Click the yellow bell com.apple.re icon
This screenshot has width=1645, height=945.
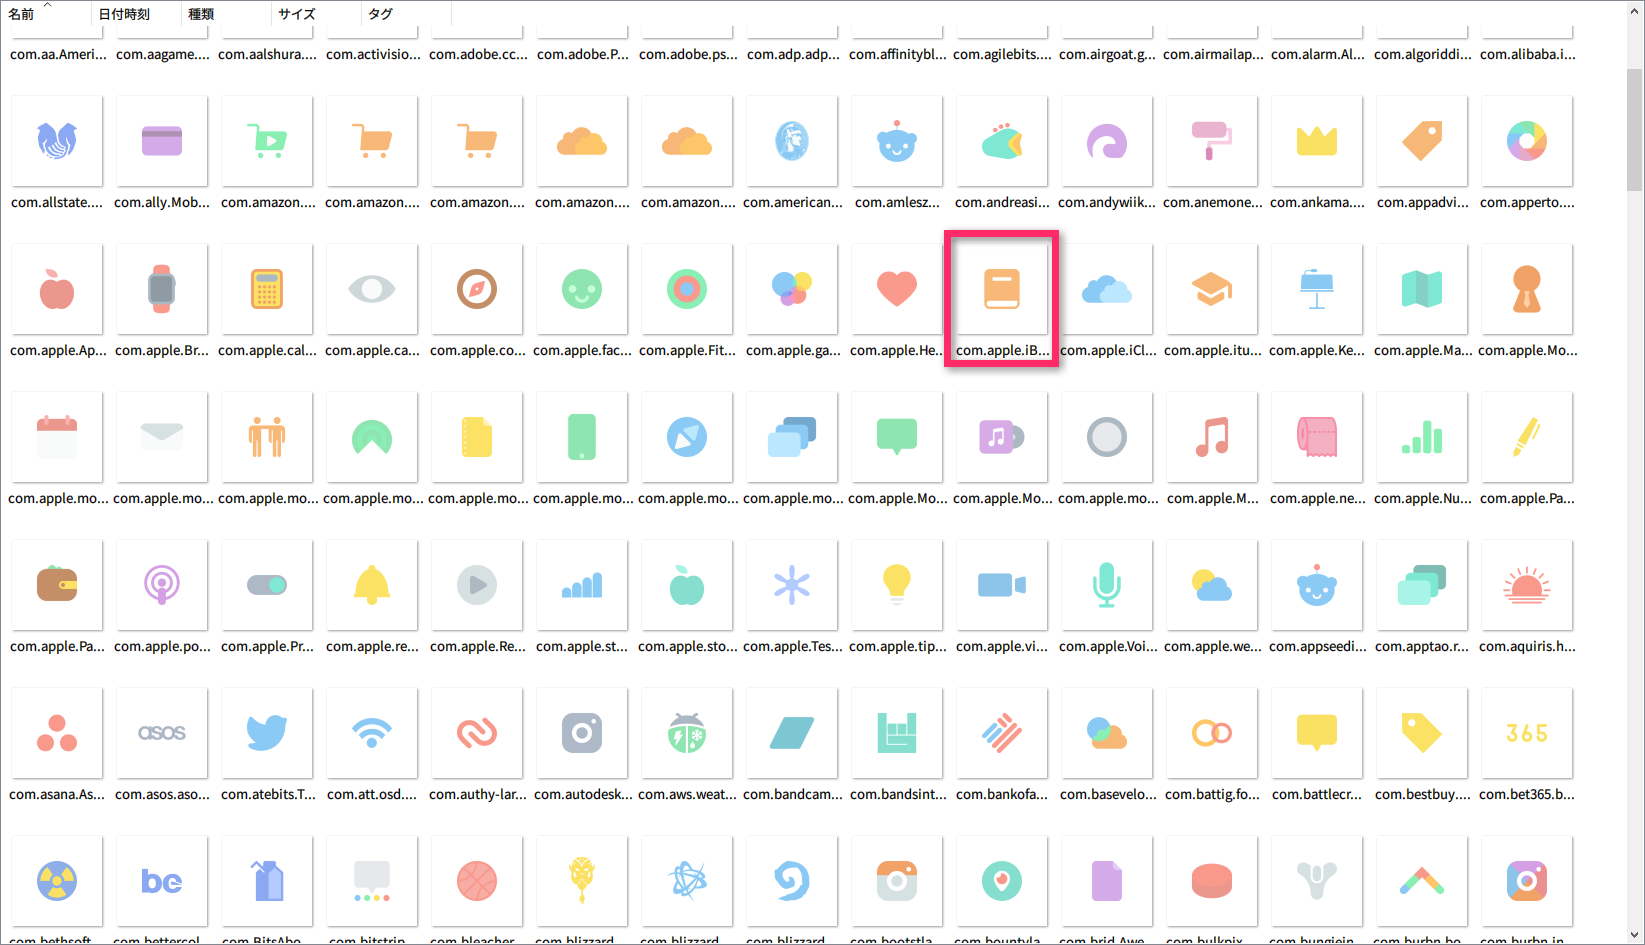pyautogui.click(x=372, y=585)
